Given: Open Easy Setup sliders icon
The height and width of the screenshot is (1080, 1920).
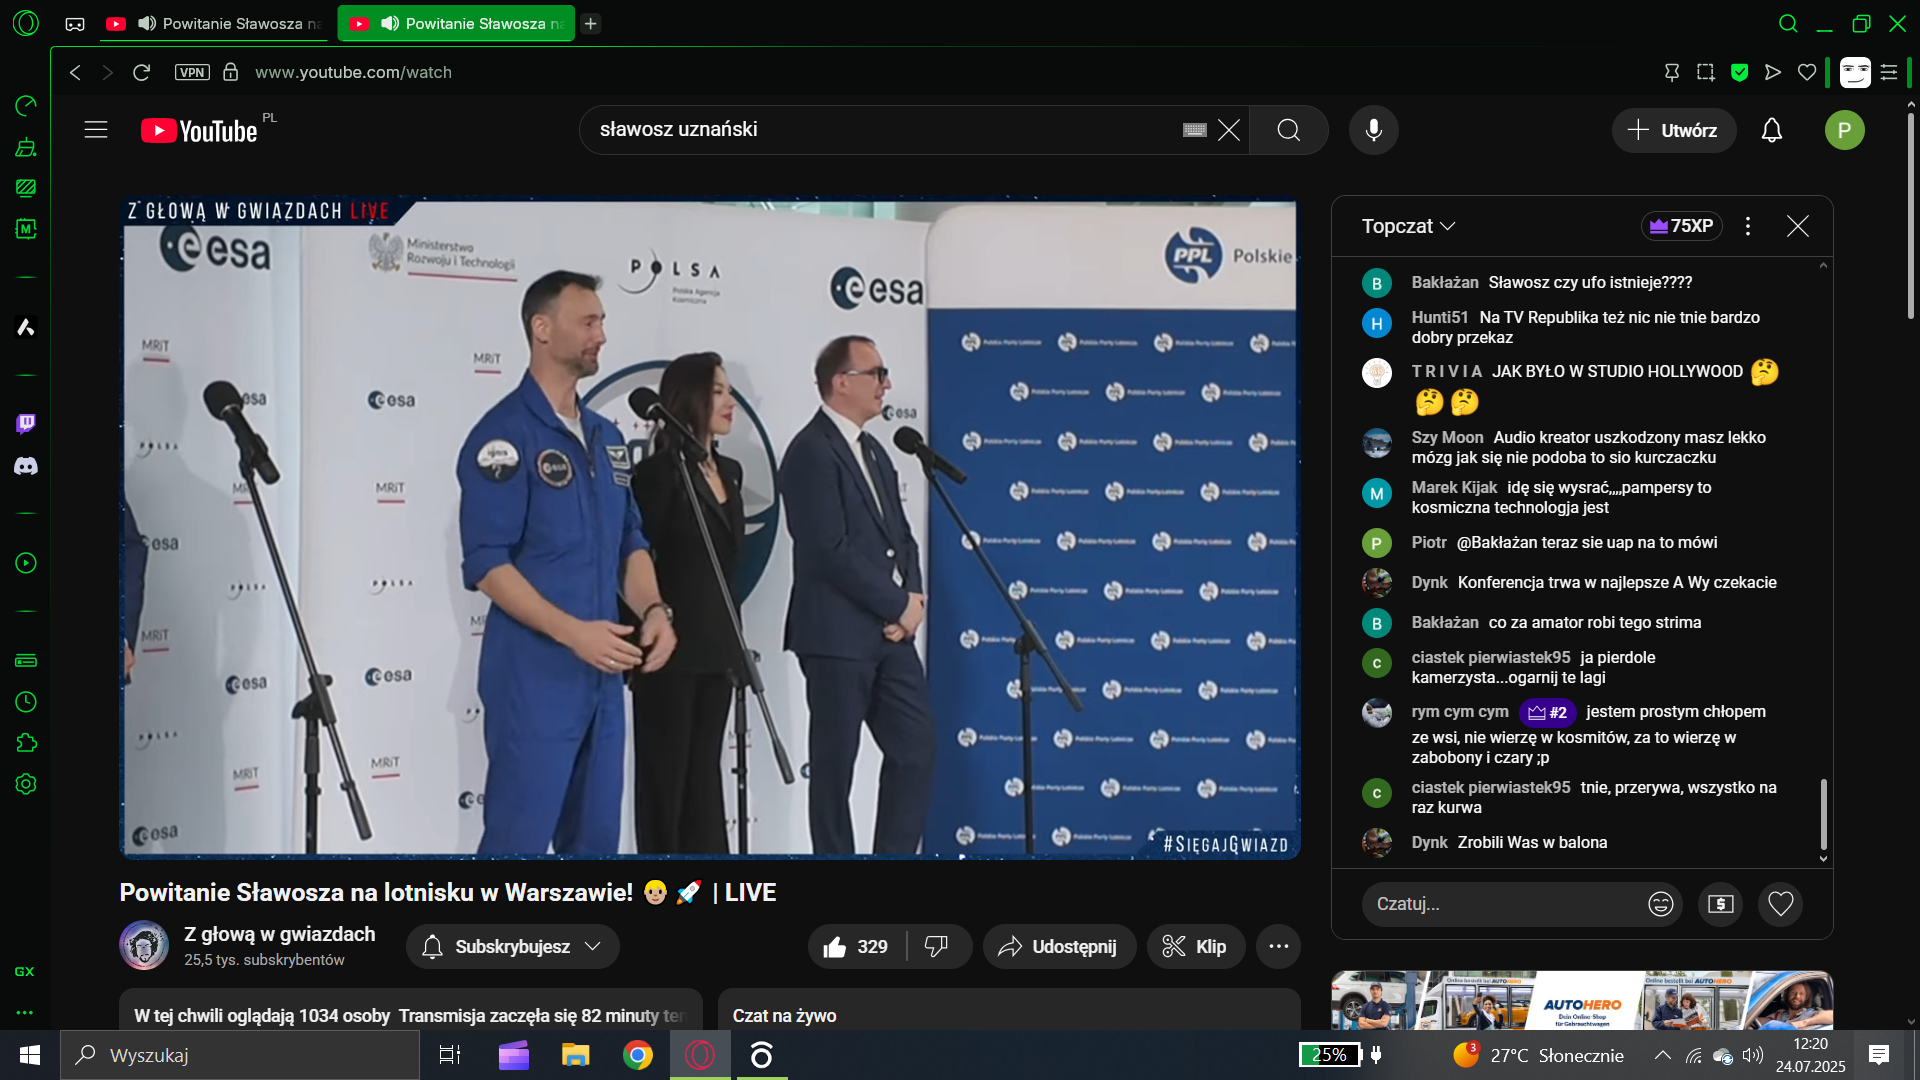Looking at the screenshot, I should (x=1889, y=72).
